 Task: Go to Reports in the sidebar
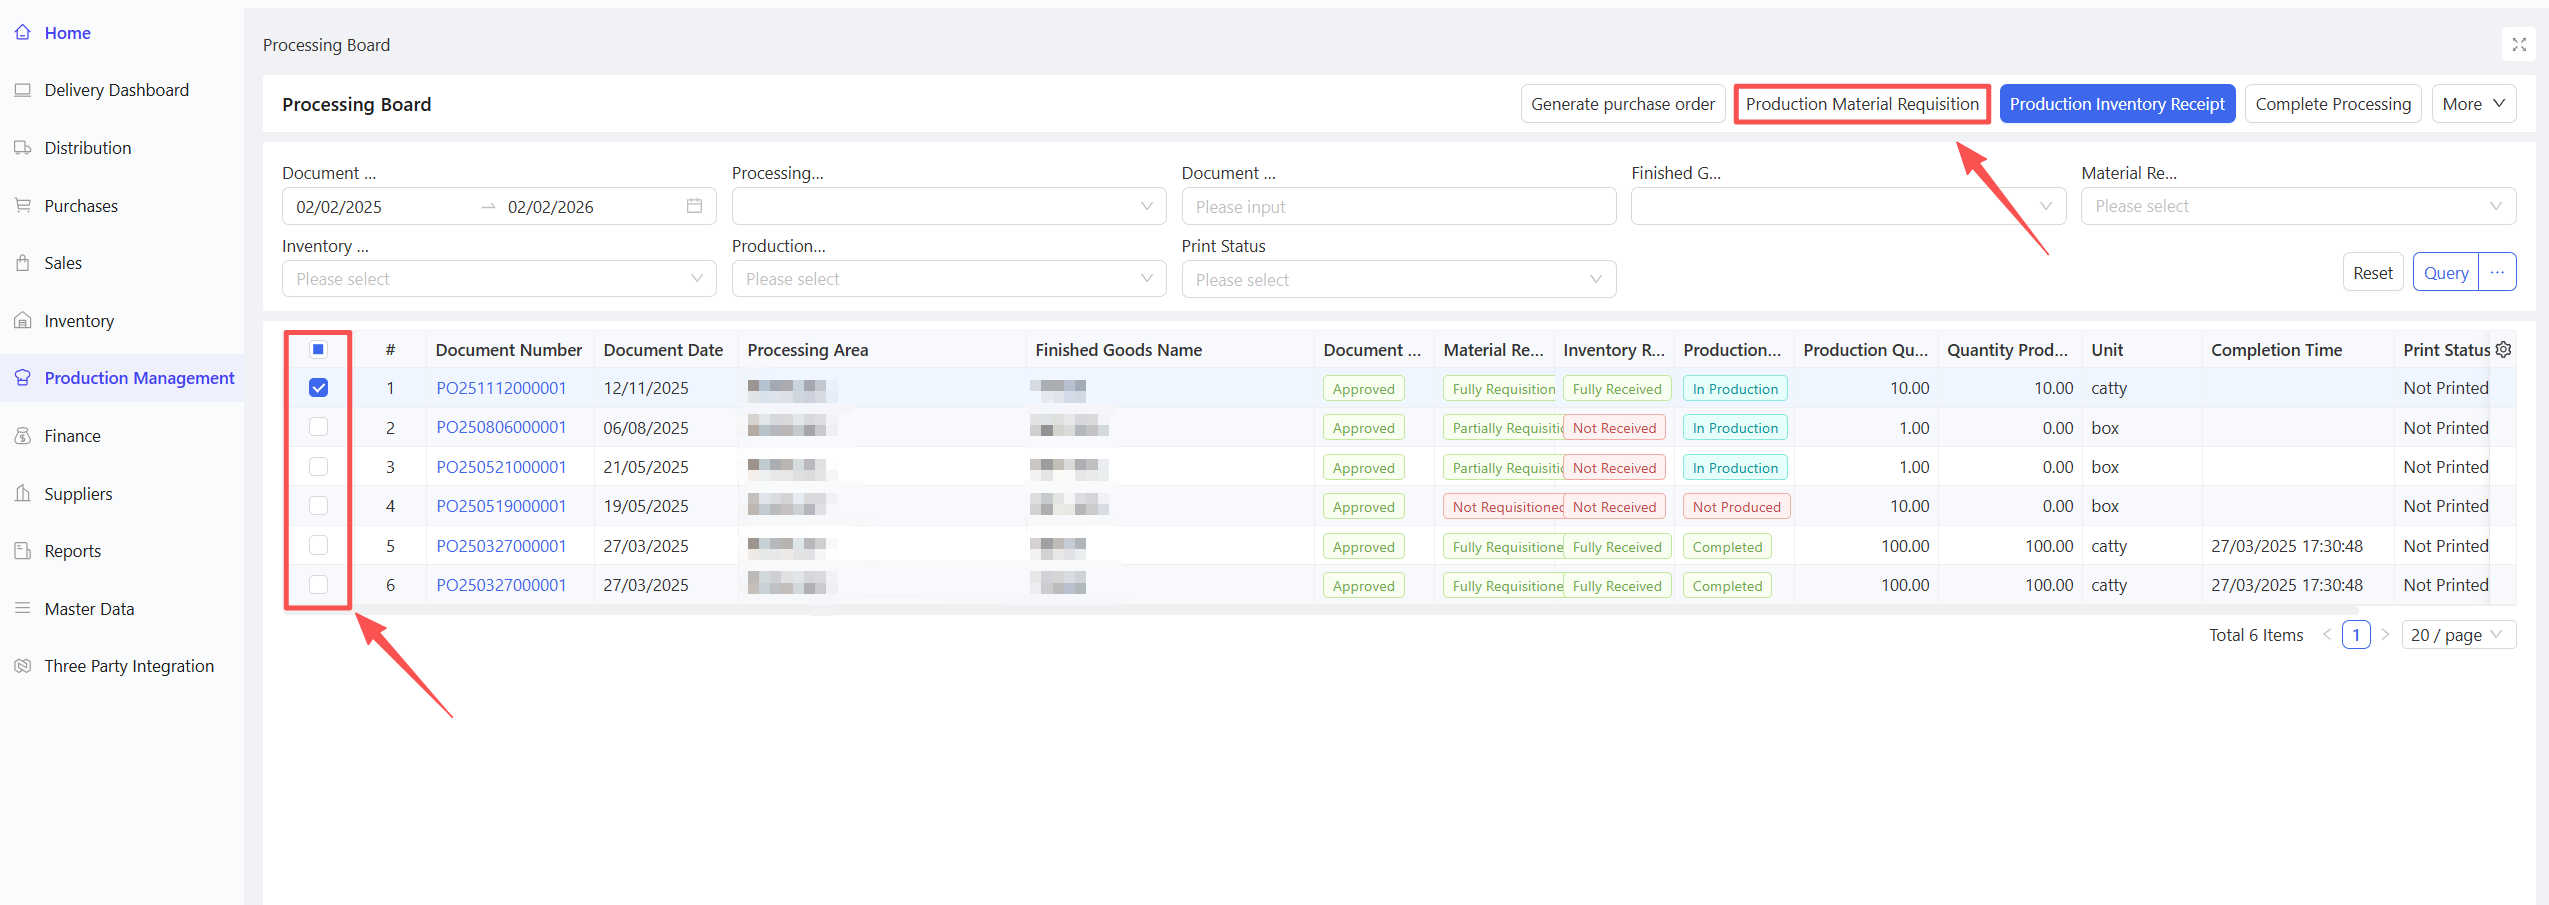[72, 551]
